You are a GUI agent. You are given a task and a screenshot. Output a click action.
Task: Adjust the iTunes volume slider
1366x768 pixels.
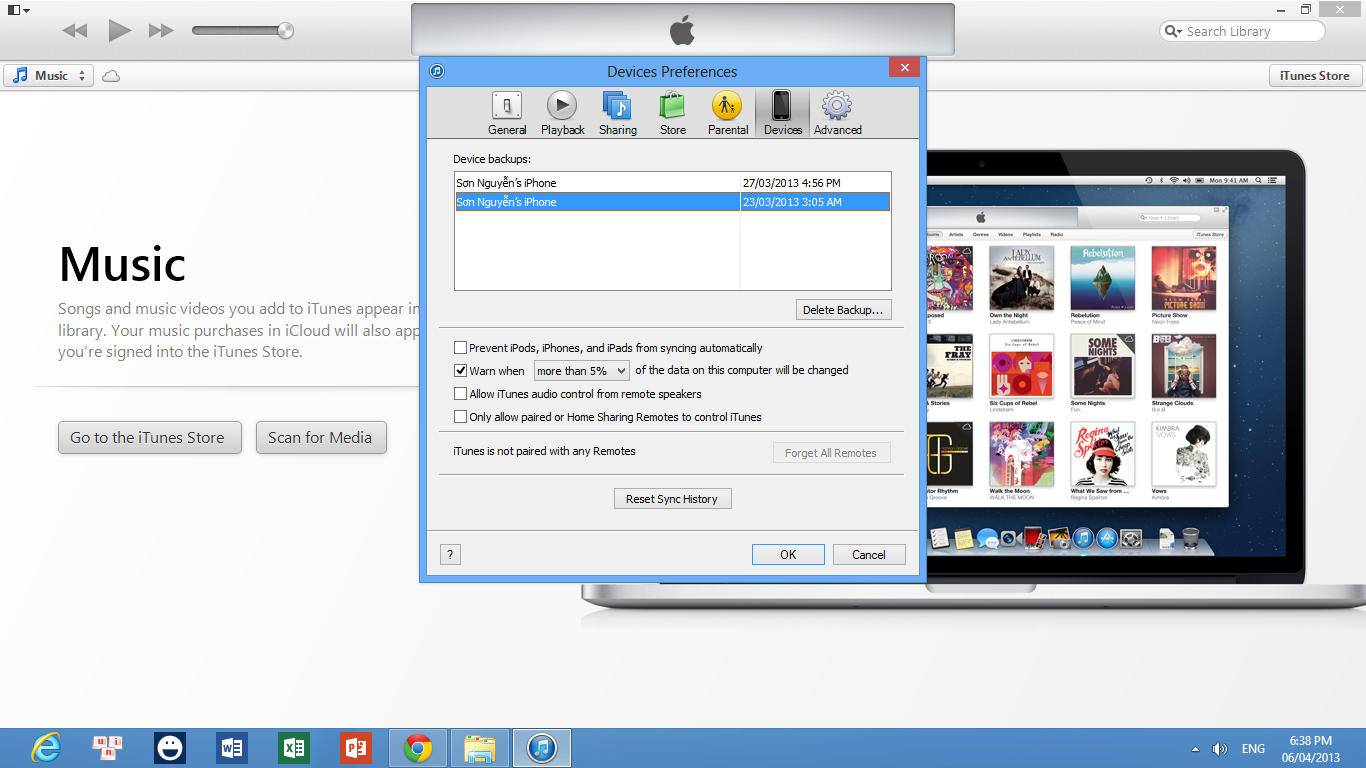tap(243, 31)
